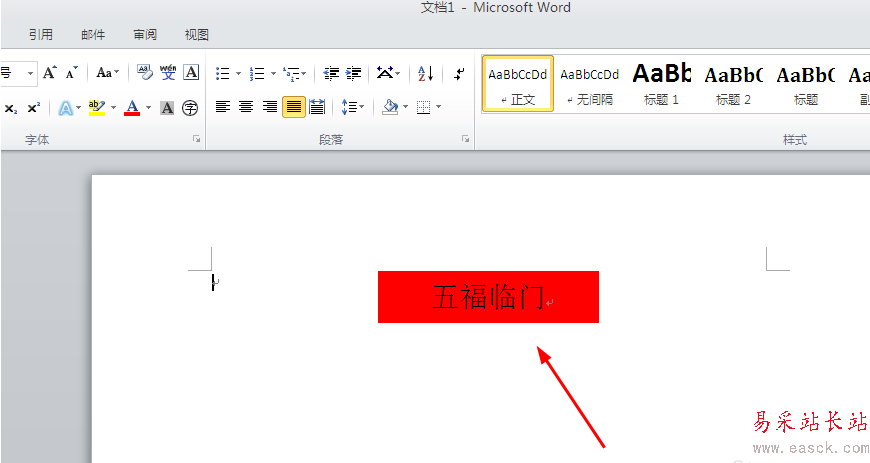Viewport: 870px width, 463px height.
Task: Open the 引用 ribbon tab
Action: [41, 34]
